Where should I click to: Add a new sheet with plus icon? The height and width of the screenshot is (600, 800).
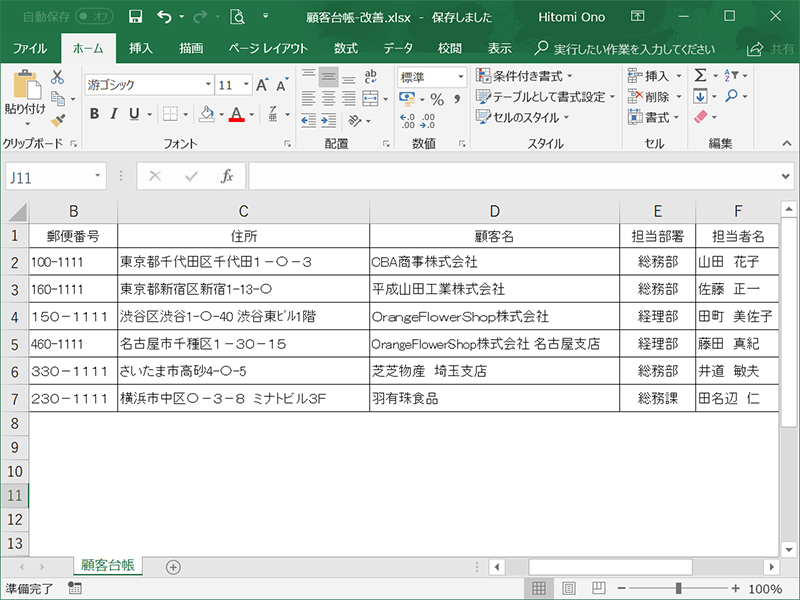coord(173,567)
